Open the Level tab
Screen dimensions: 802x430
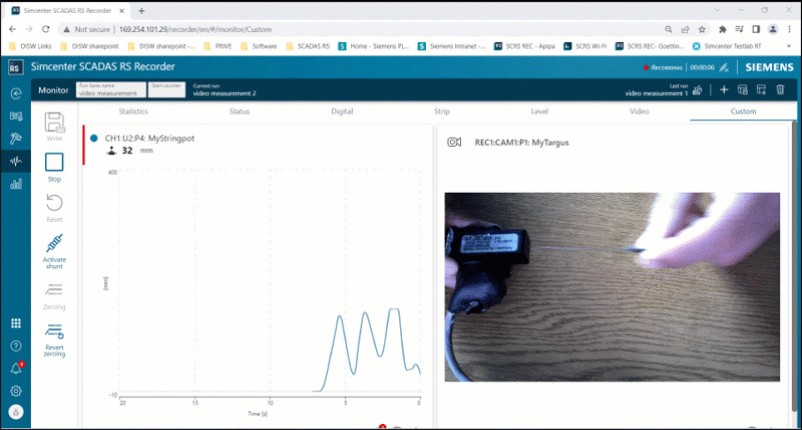(539, 111)
